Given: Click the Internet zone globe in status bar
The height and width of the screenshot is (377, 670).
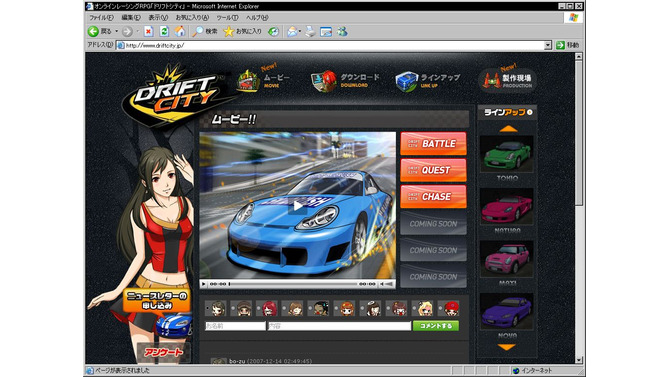Looking at the screenshot, I should [x=516, y=371].
